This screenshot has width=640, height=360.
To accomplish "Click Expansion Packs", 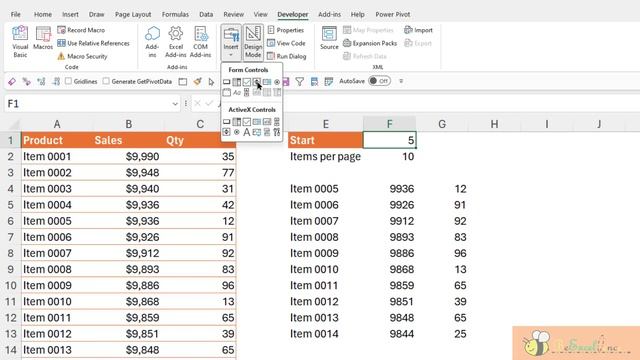I will tap(370, 43).
